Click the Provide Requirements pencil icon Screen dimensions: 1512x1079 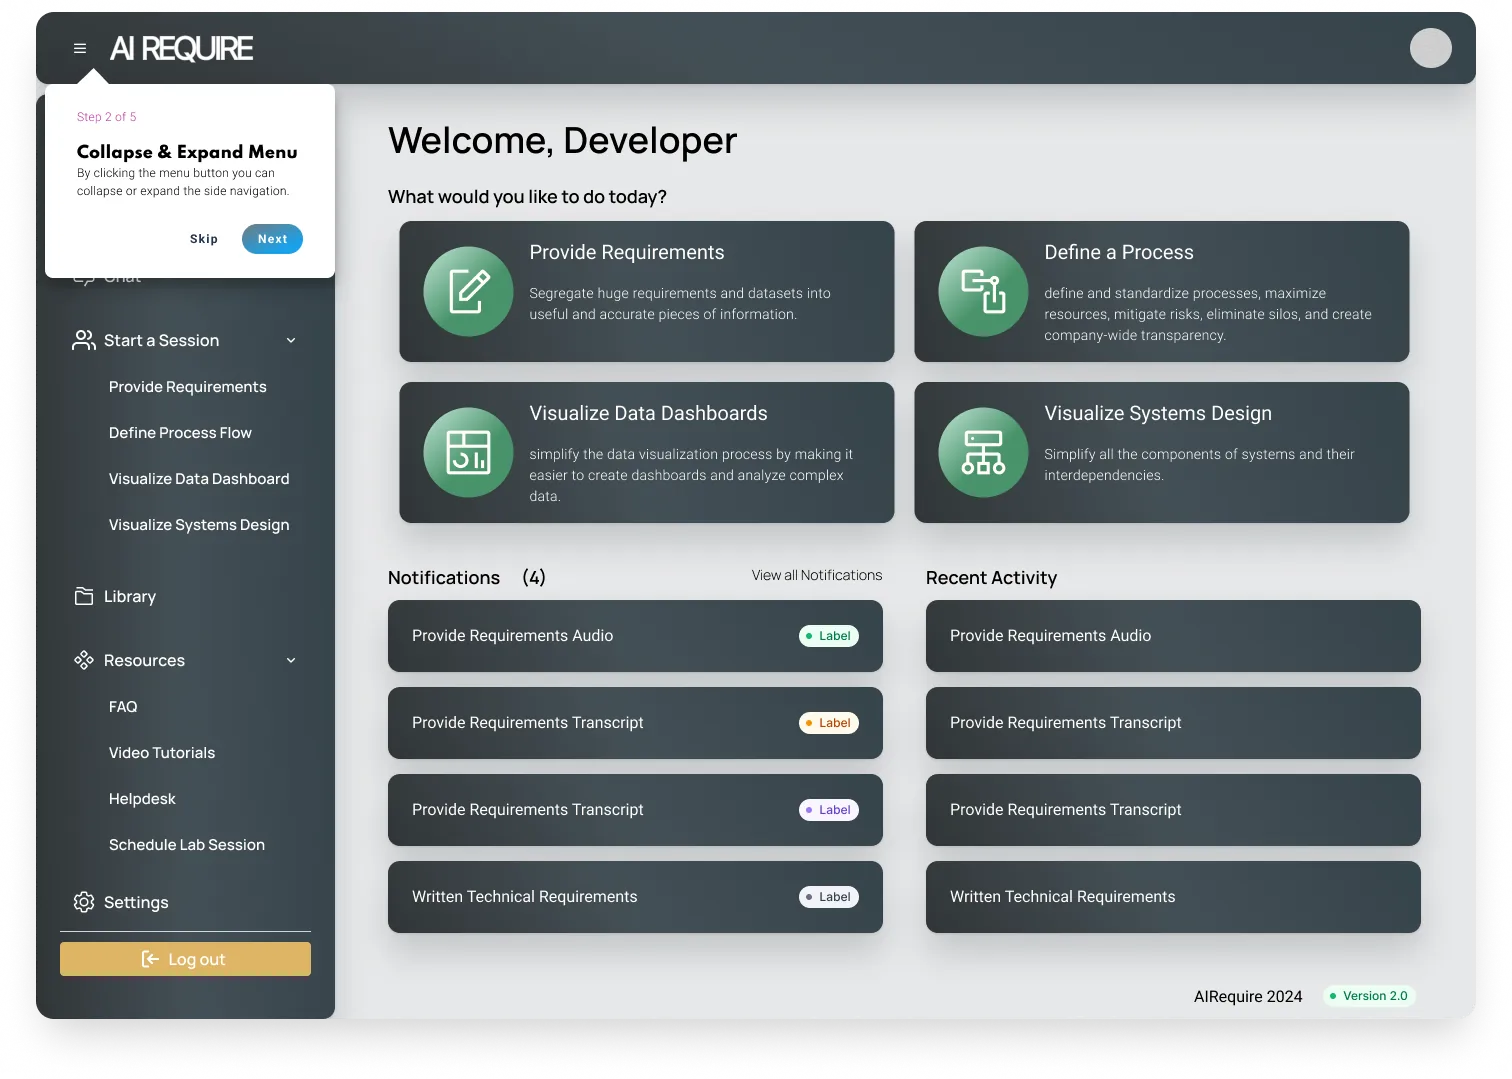pos(468,291)
